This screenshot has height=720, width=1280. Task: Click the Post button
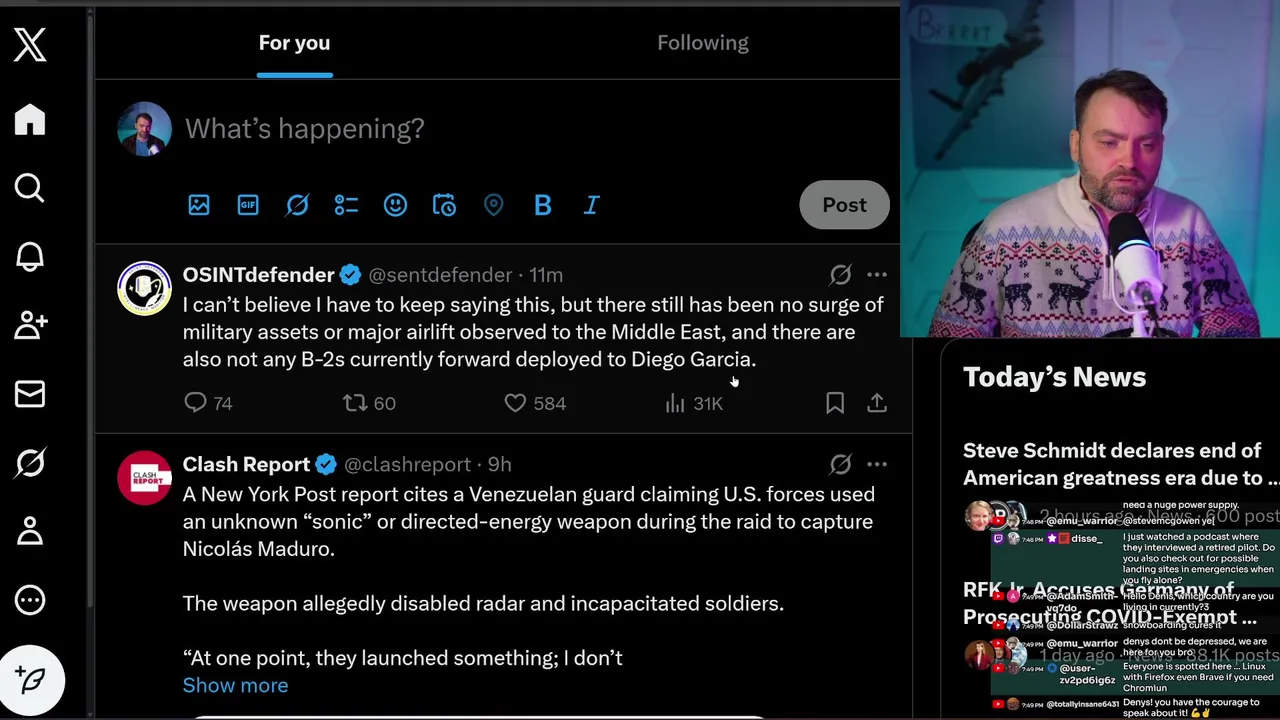click(x=844, y=205)
